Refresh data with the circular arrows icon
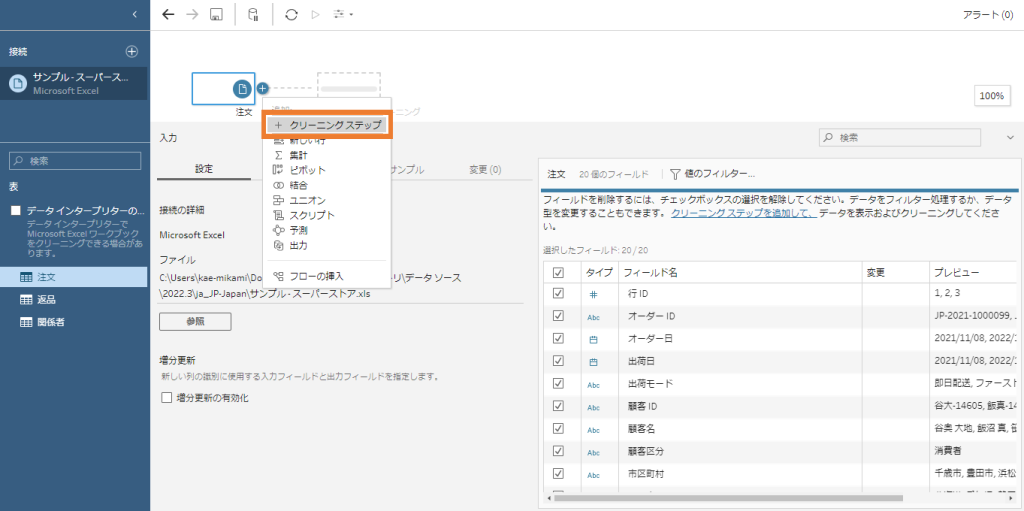Image resolution: width=1024 pixels, height=511 pixels. (x=292, y=14)
